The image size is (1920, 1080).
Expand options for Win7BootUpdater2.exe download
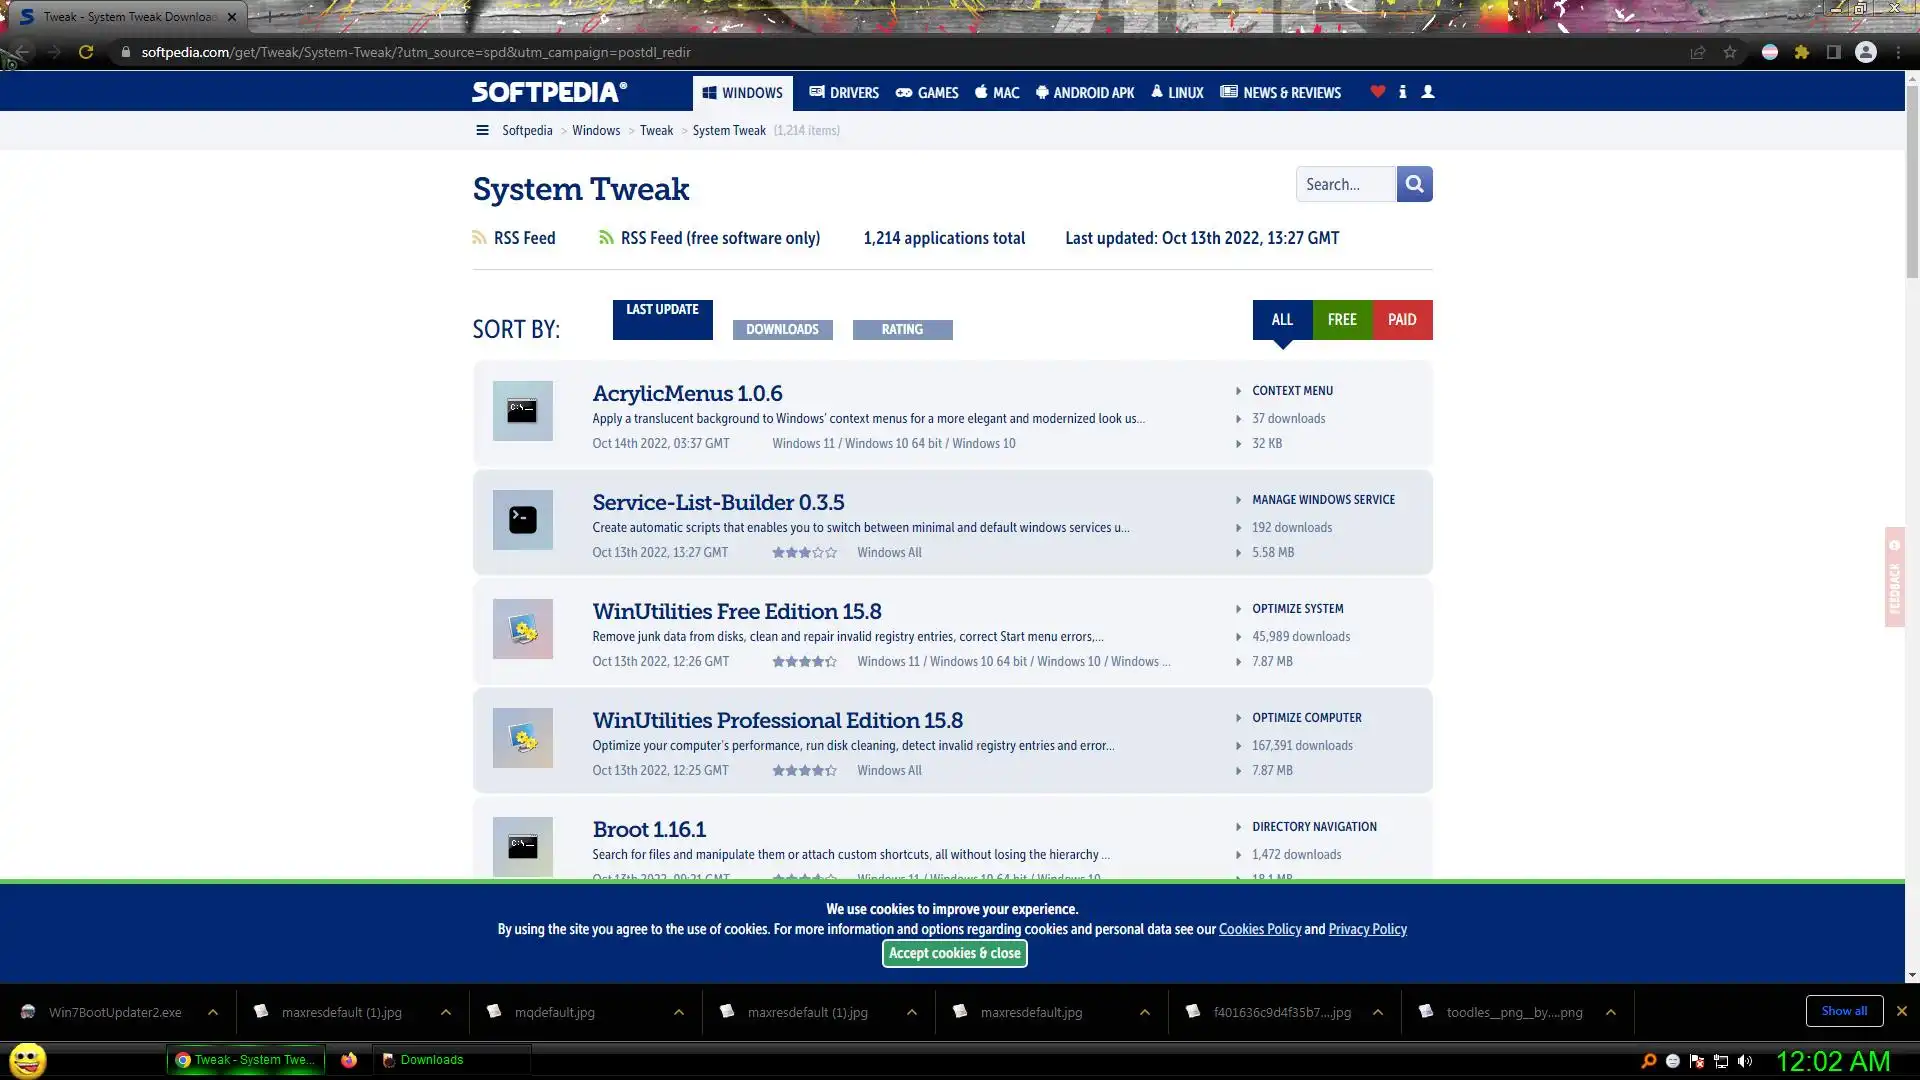pos(213,1012)
